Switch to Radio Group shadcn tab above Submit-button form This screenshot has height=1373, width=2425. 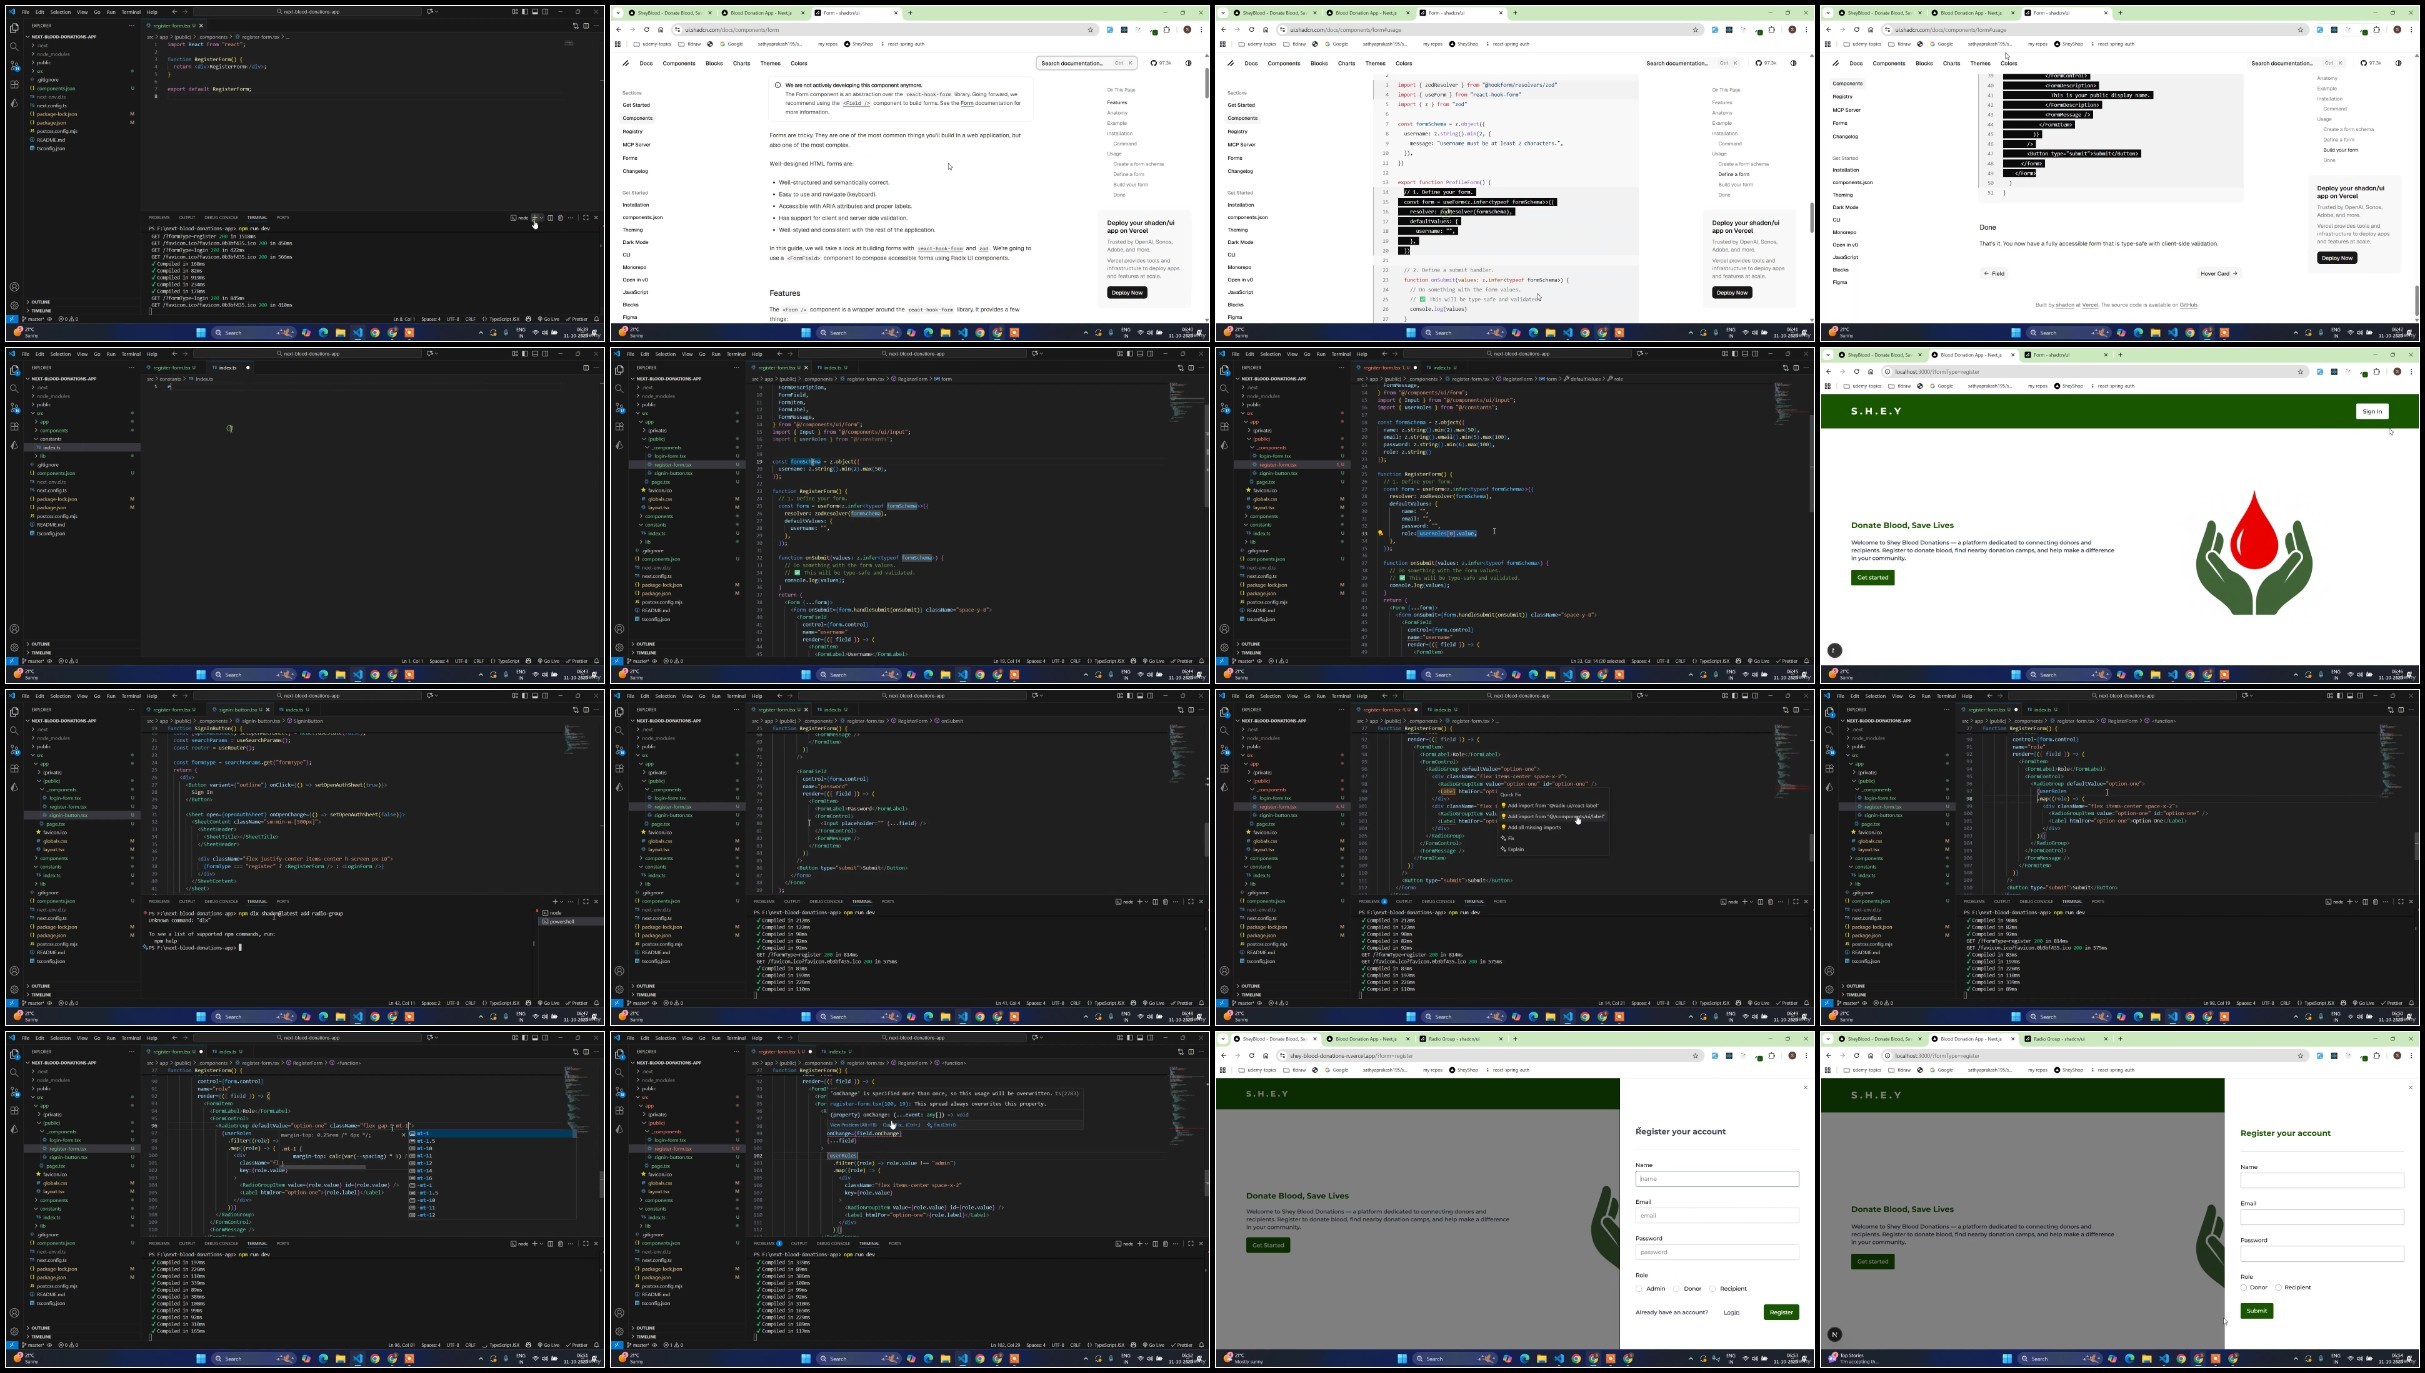coord(2065,1038)
